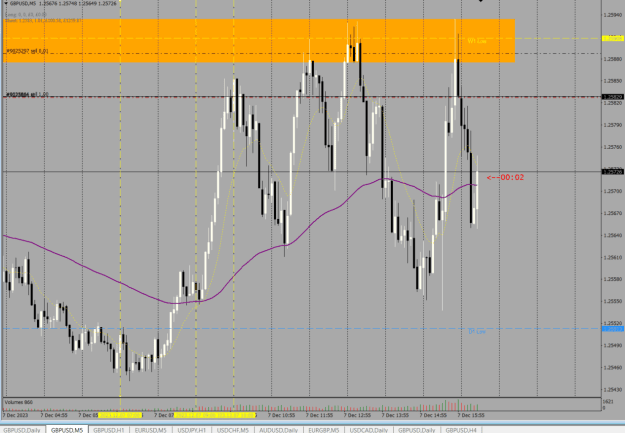Screen dimensions: 625x433
Task: Select the sell 1.00 order line label
Action: 28,94
